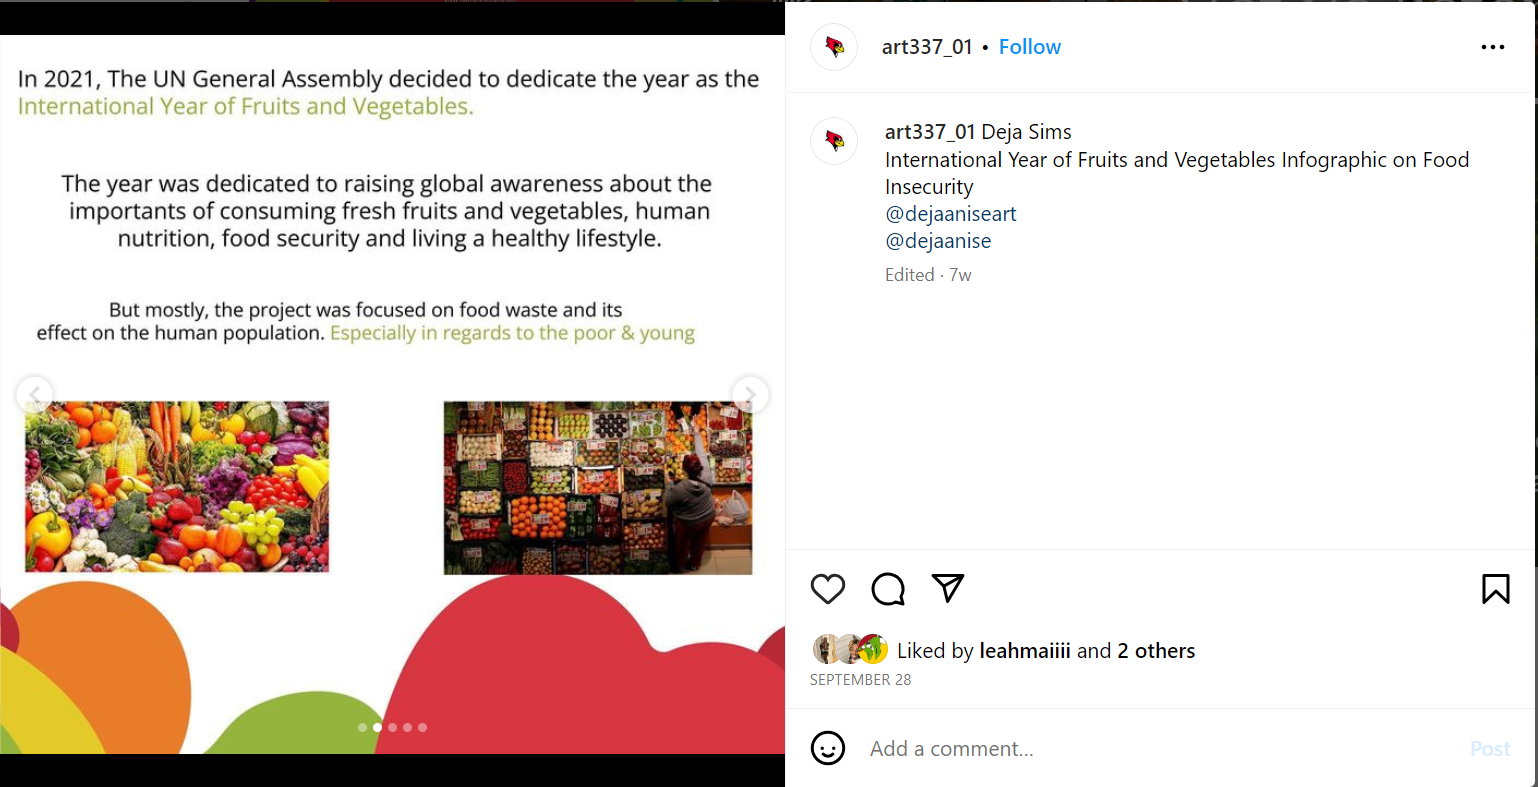View the '2 others' likes list
The image size is (1538, 787).
tap(1156, 651)
